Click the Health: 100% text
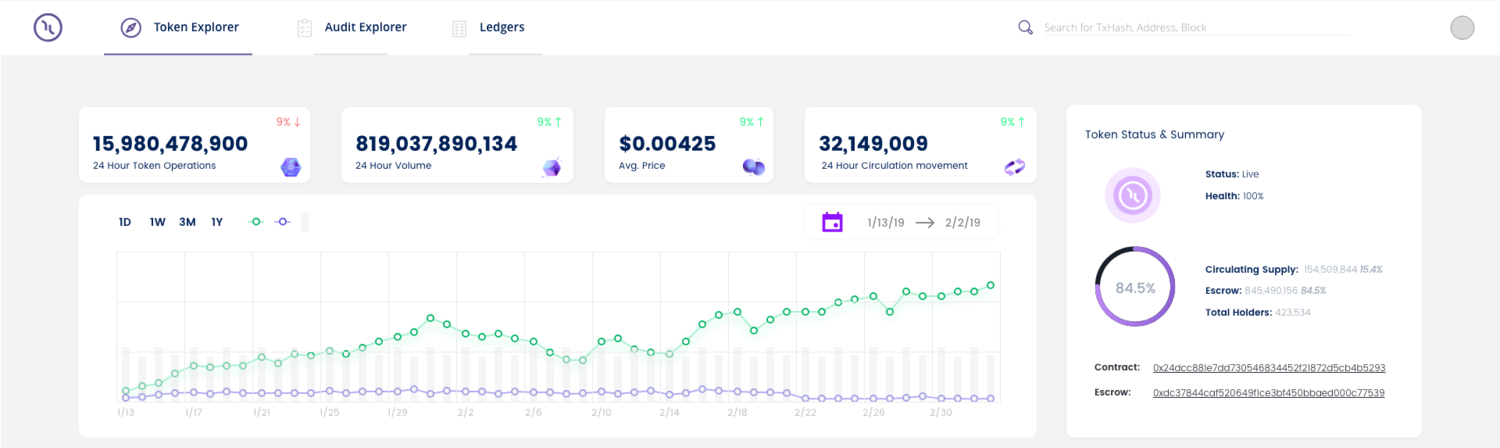1500x448 pixels. coord(1234,196)
